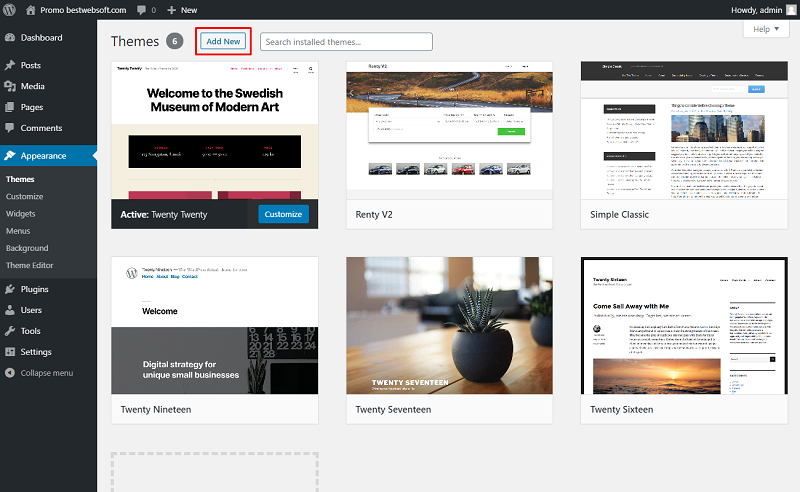800x492 pixels.
Task: Click the Comments speech bubble in the sidebar
Action: pyautogui.click(x=10, y=128)
